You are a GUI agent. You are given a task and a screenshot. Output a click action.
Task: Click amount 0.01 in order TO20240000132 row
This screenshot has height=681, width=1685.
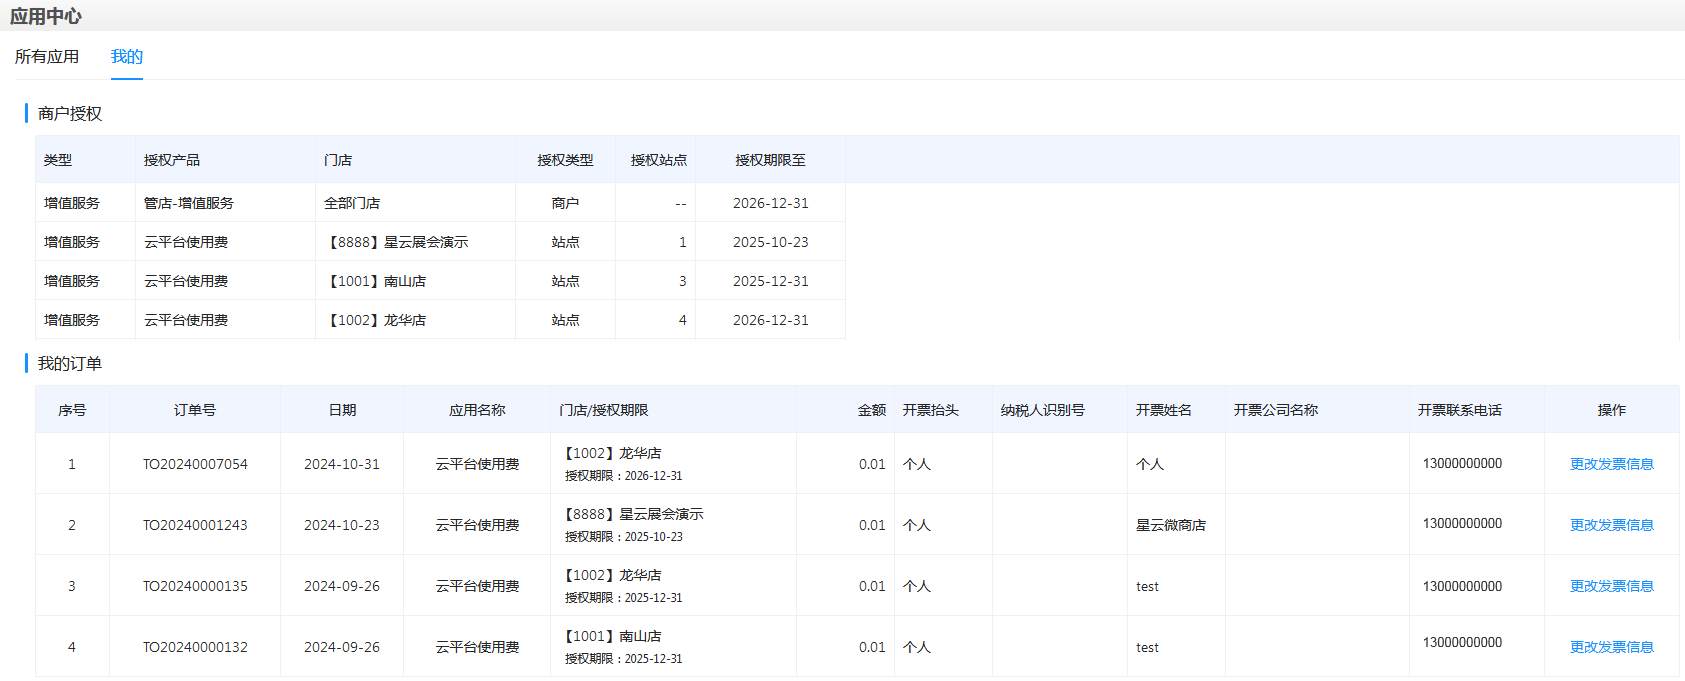click(x=872, y=647)
